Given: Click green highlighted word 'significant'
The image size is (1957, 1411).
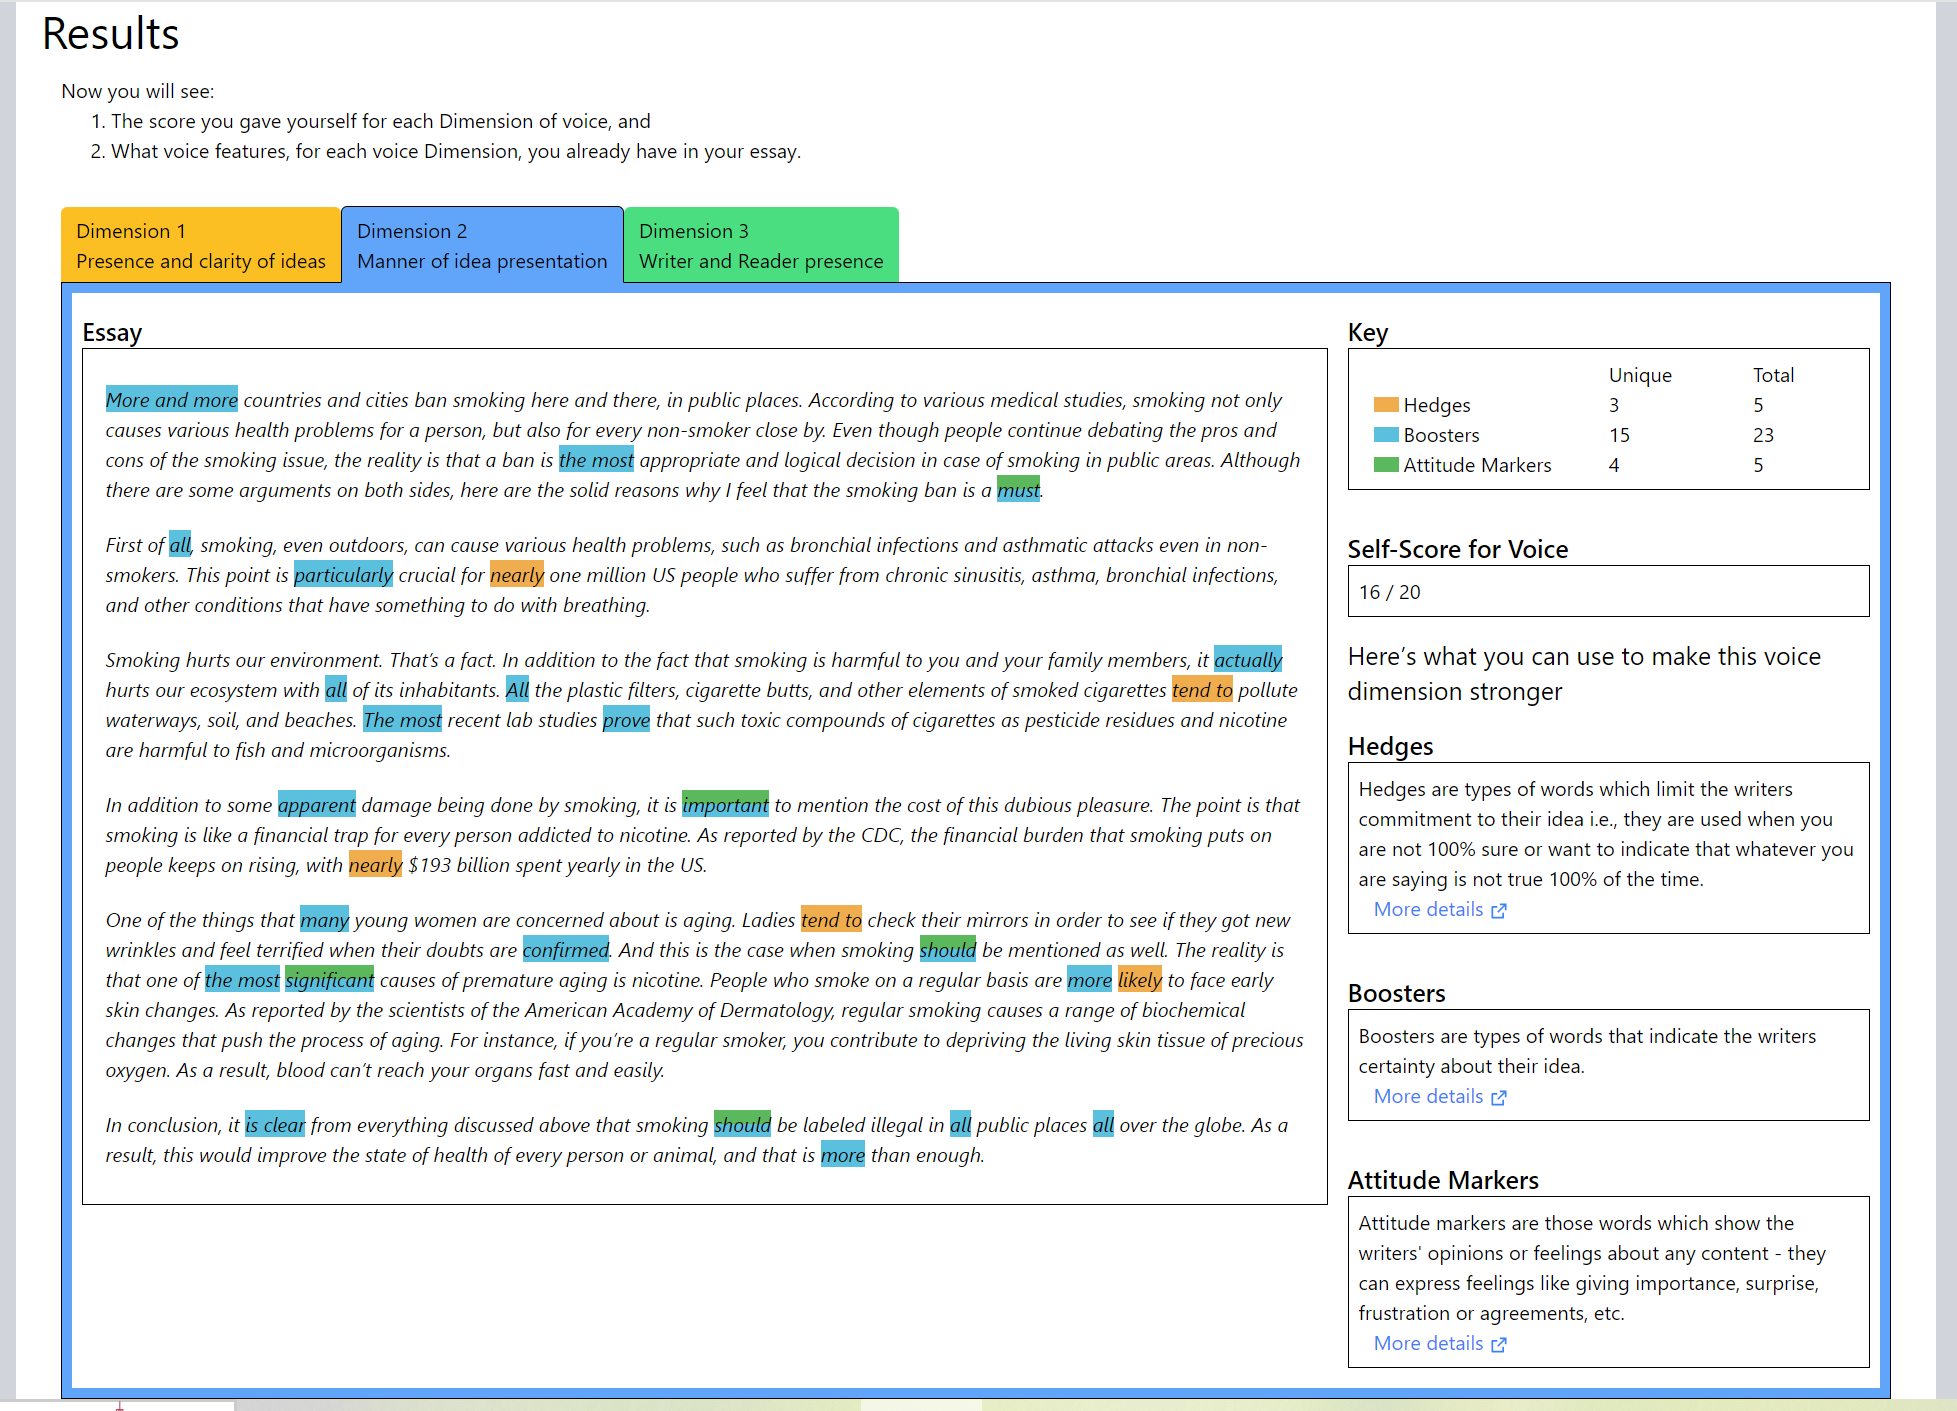Looking at the screenshot, I should point(329,980).
